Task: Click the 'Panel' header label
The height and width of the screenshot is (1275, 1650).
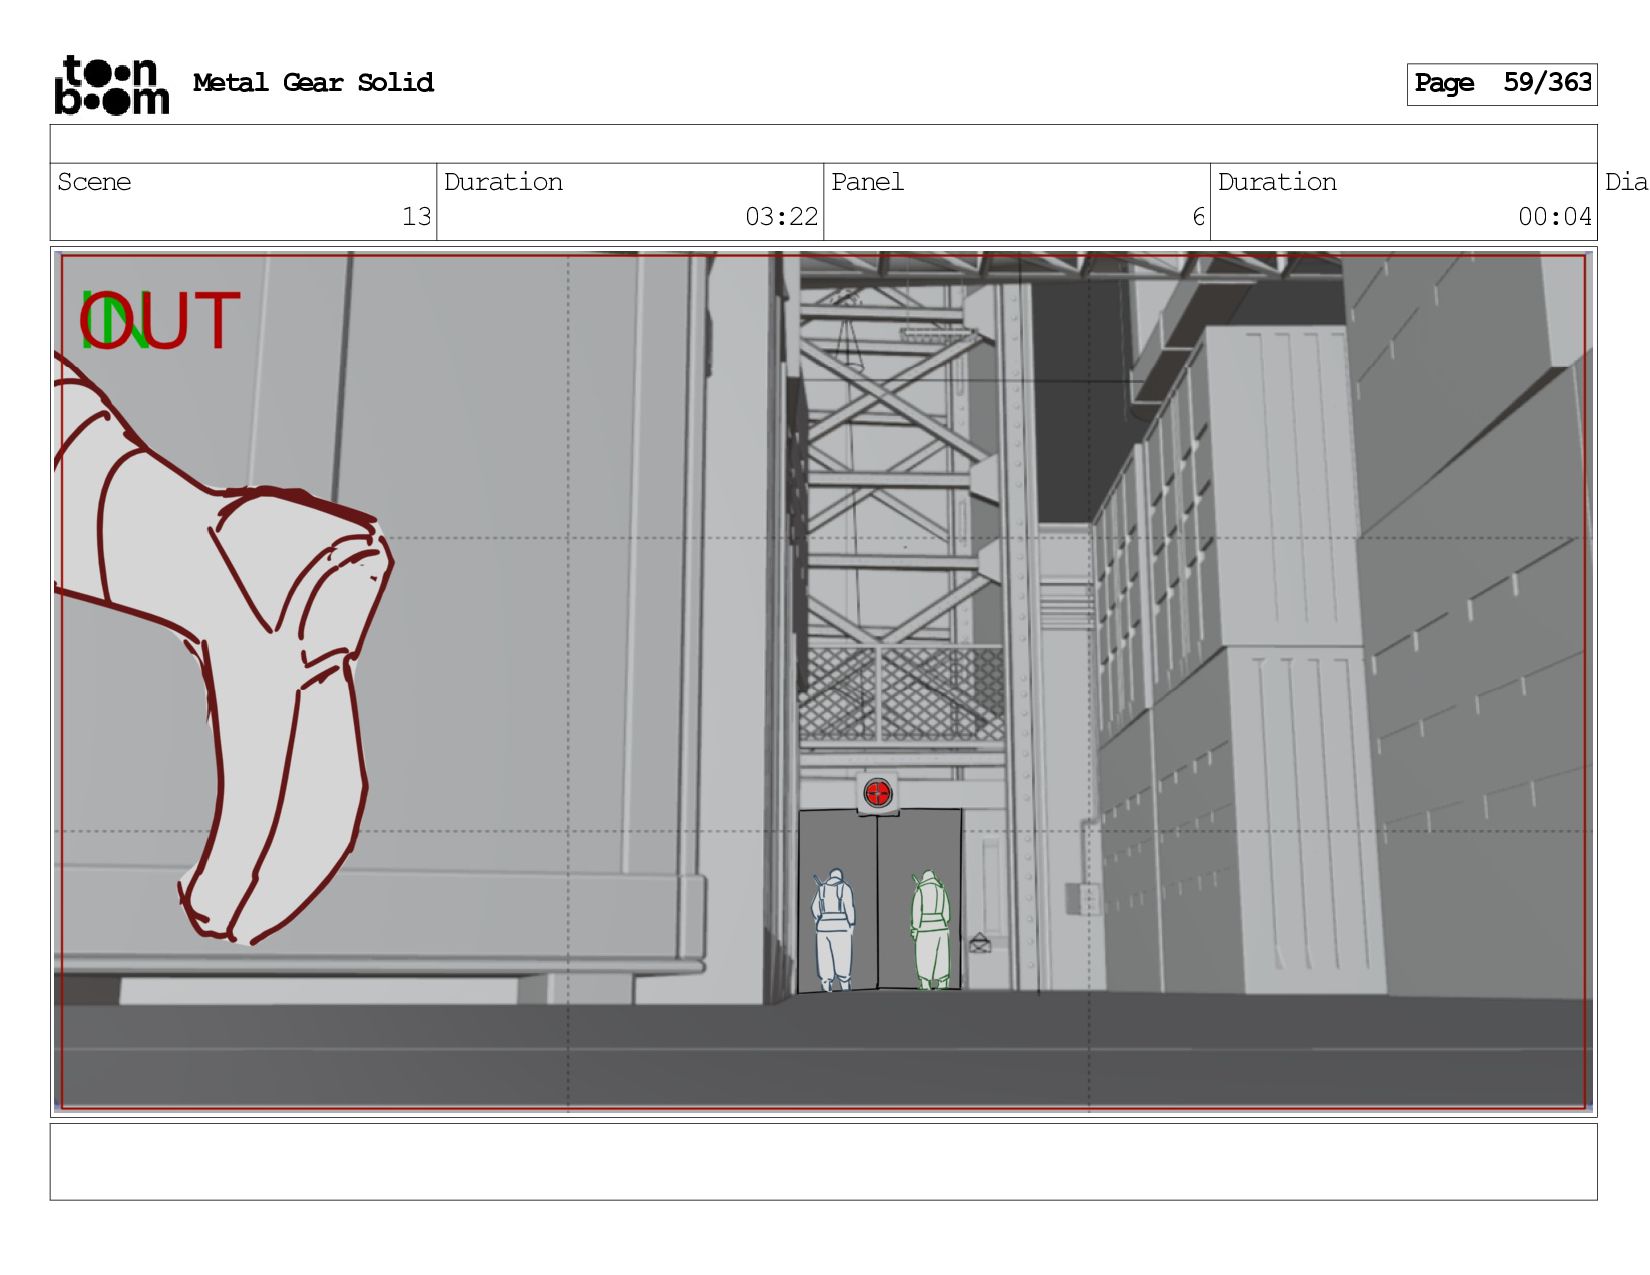Action: [867, 182]
